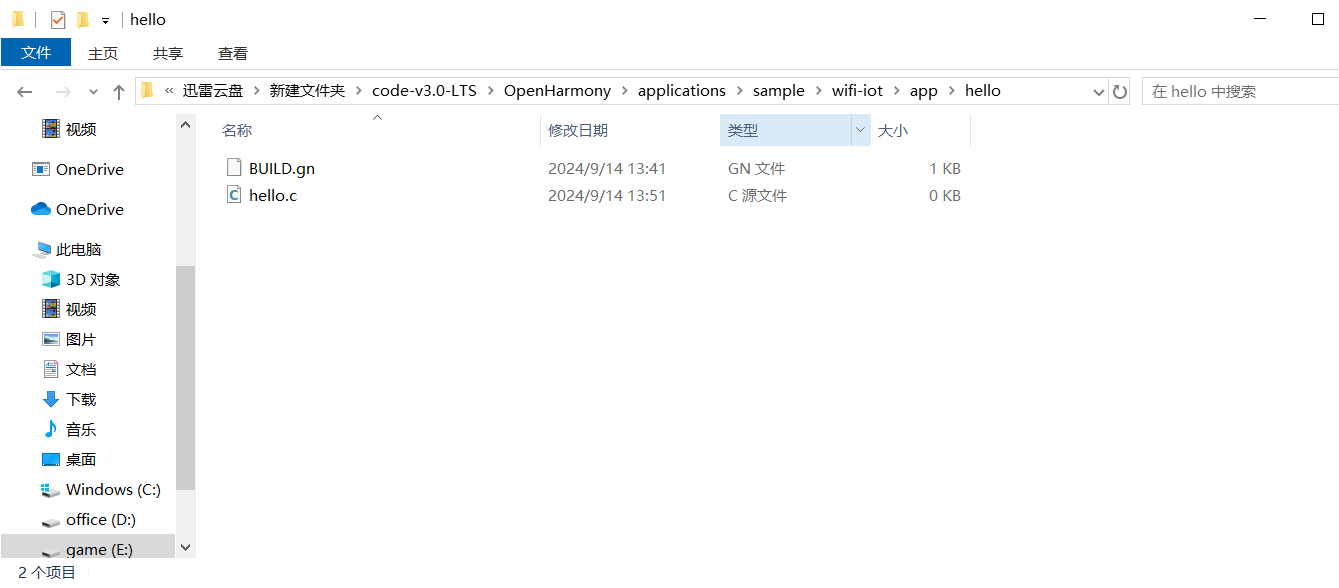Switch to the 共享 ribbon tab
Image resolution: width=1339 pixels, height=588 pixels.
pos(168,53)
